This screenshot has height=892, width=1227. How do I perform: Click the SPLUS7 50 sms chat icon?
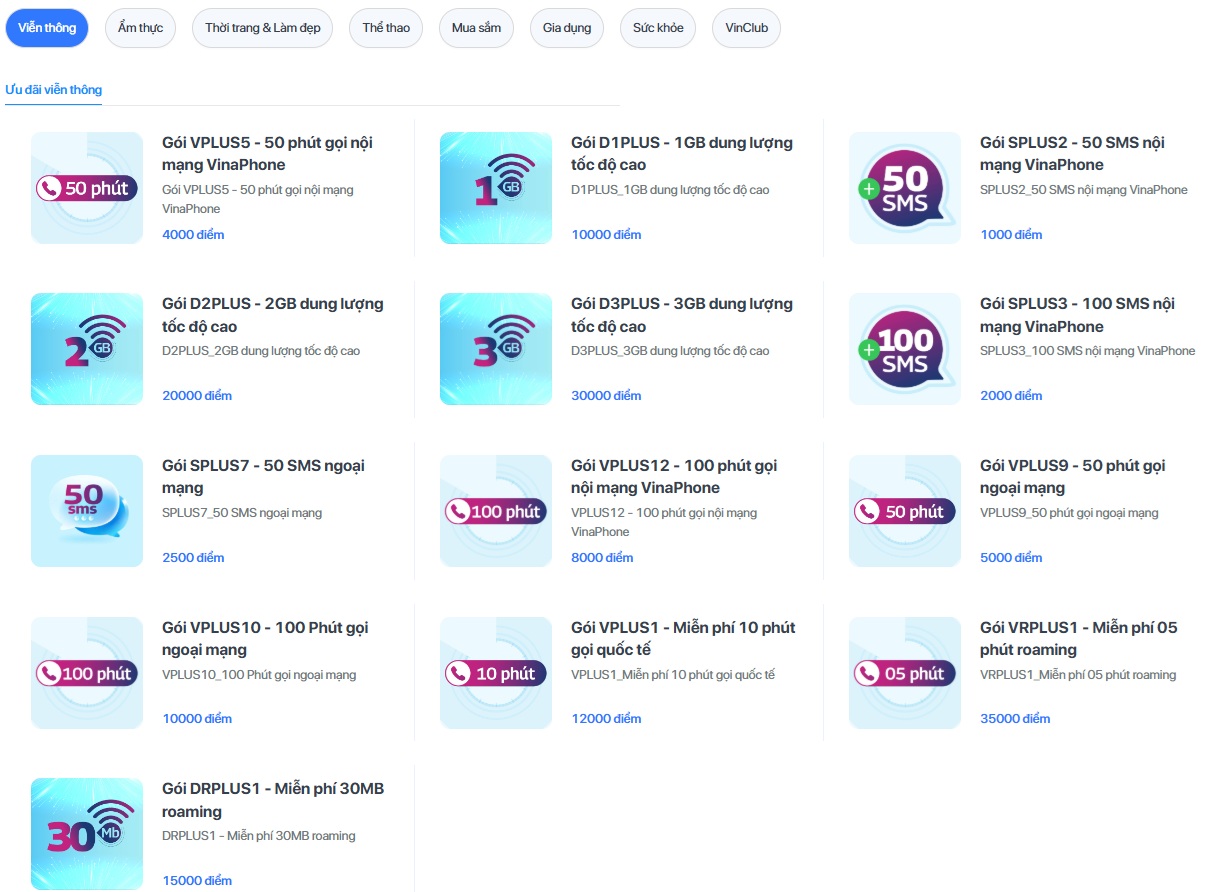click(x=87, y=511)
